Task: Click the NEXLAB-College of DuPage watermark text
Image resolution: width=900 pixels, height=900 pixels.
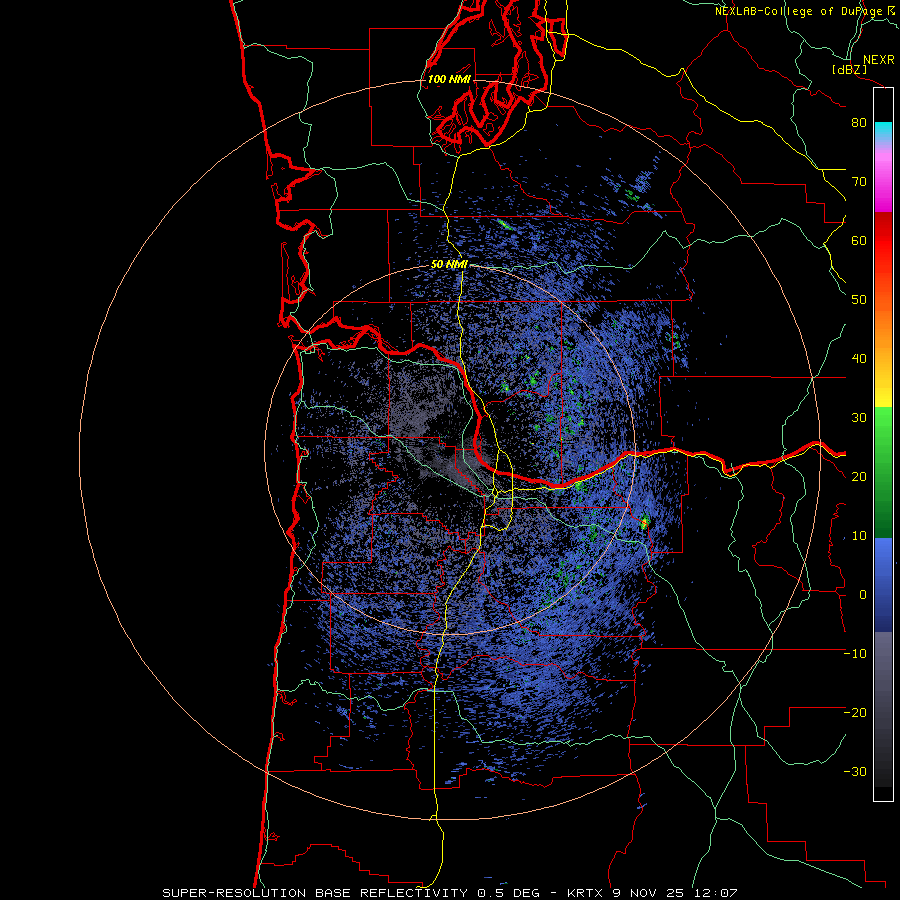Action: click(x=799, y=11)
